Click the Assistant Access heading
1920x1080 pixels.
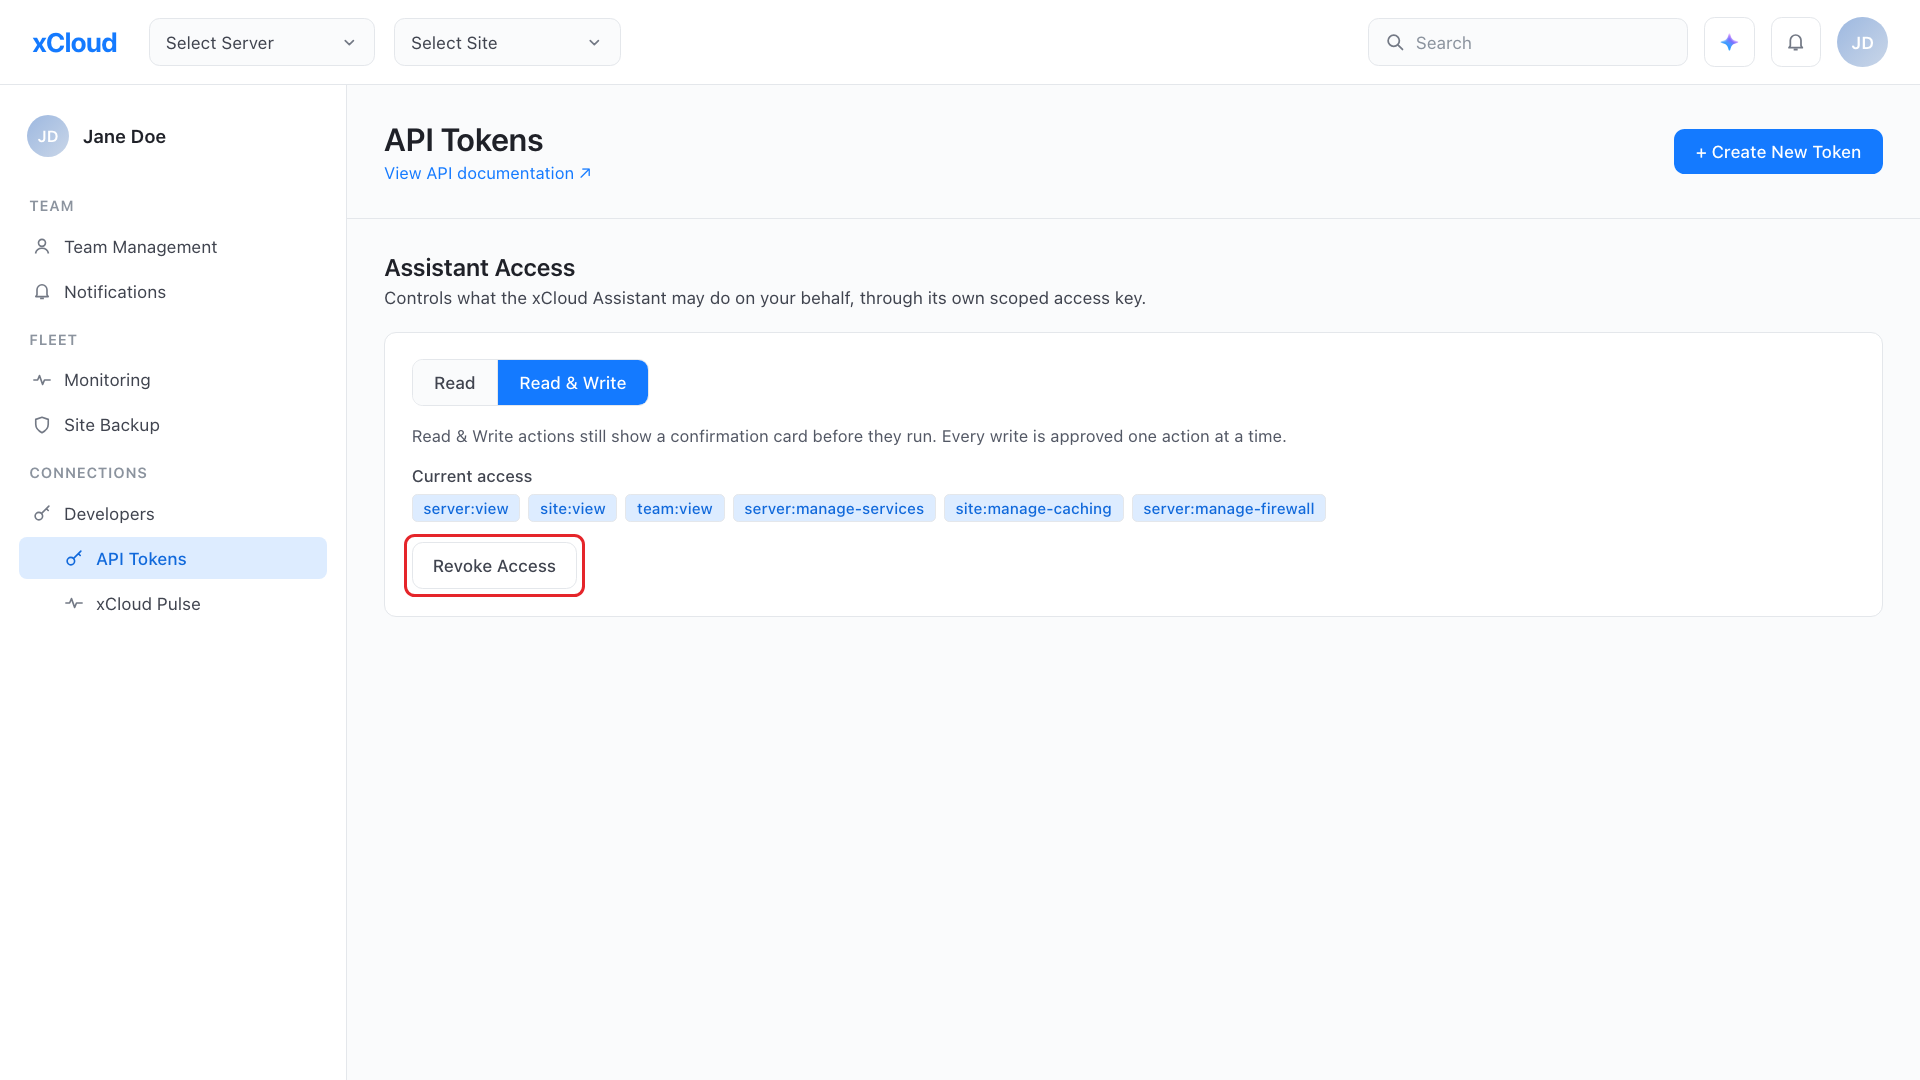click(480, 268)
